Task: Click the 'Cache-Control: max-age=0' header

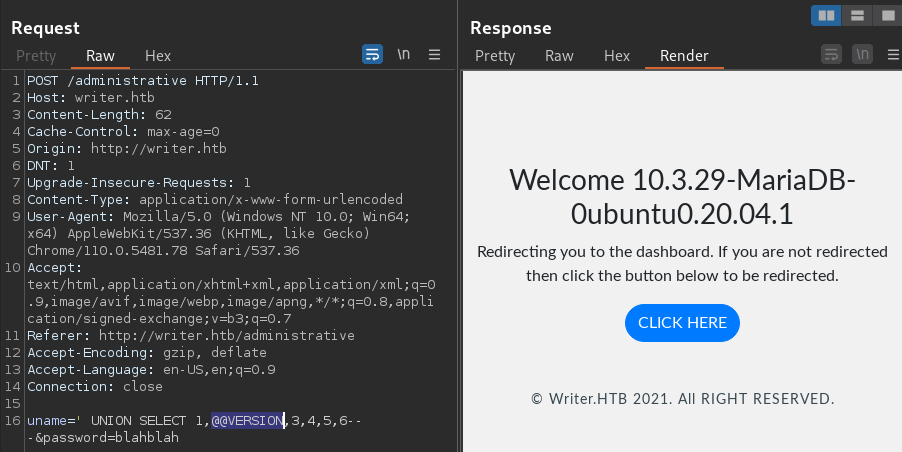Action: (x=123, y=132)
